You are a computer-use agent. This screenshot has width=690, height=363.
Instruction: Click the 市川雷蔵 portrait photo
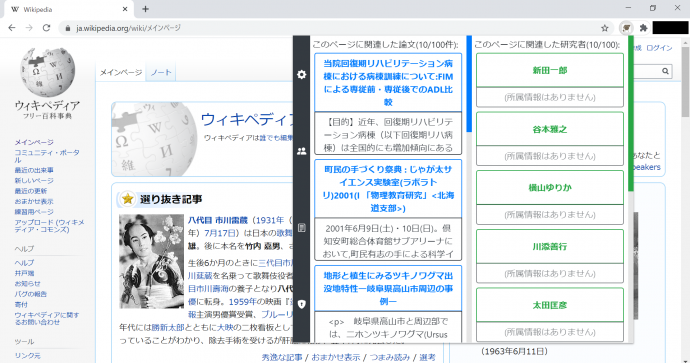pyautogui.click(x=151, y=261)
